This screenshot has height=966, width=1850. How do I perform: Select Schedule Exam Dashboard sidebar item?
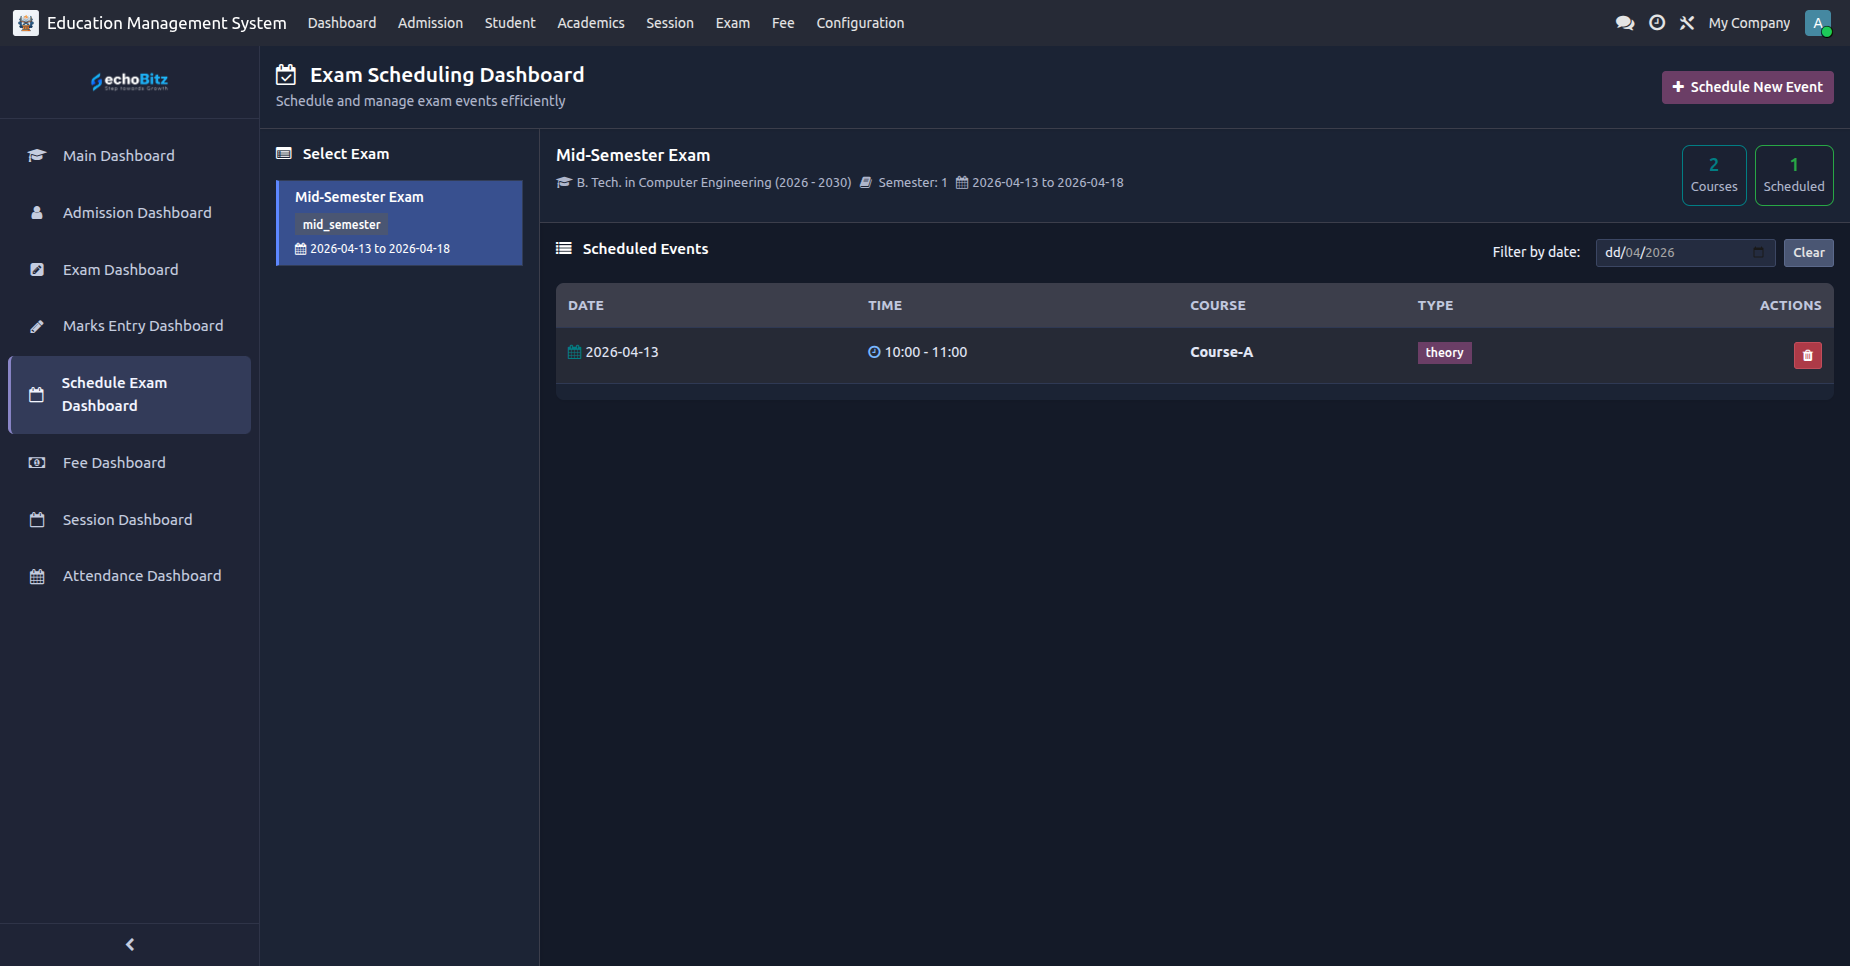click(x=130, y=395)
